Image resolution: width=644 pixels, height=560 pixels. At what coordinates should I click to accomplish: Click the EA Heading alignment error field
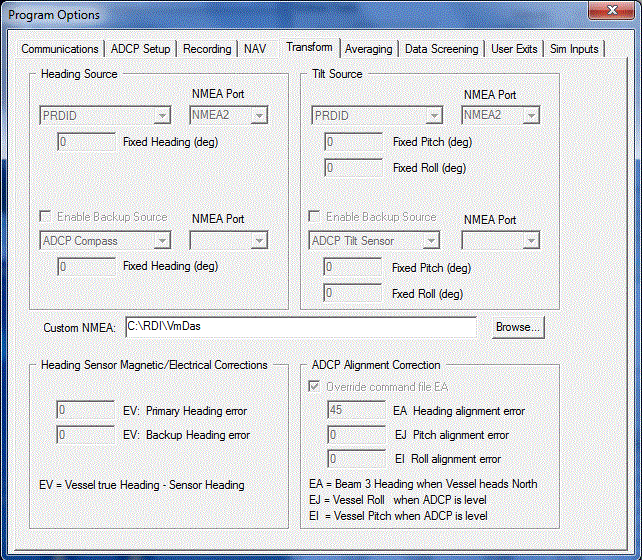pos(355,410)
